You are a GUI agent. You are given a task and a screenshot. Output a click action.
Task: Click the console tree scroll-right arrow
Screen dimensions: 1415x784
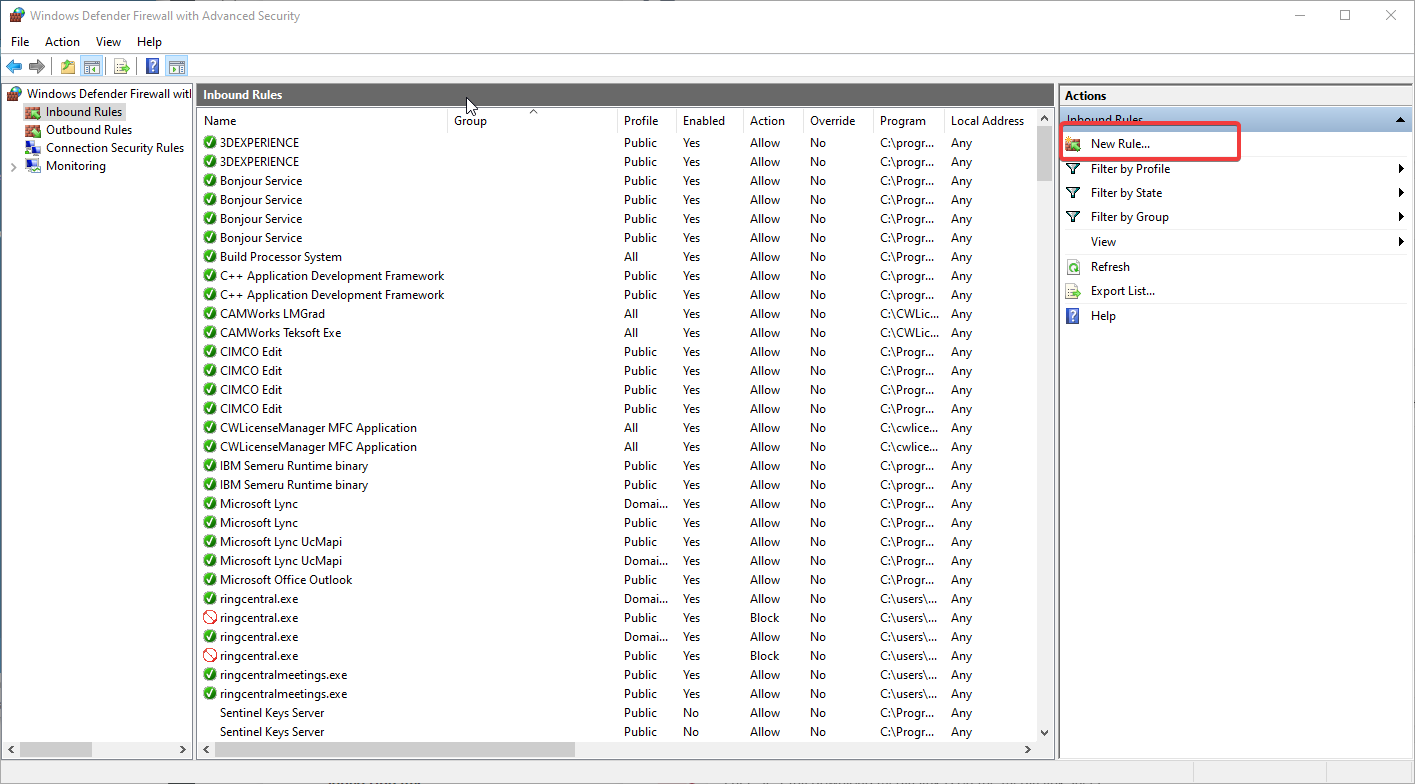click(182, 749)
